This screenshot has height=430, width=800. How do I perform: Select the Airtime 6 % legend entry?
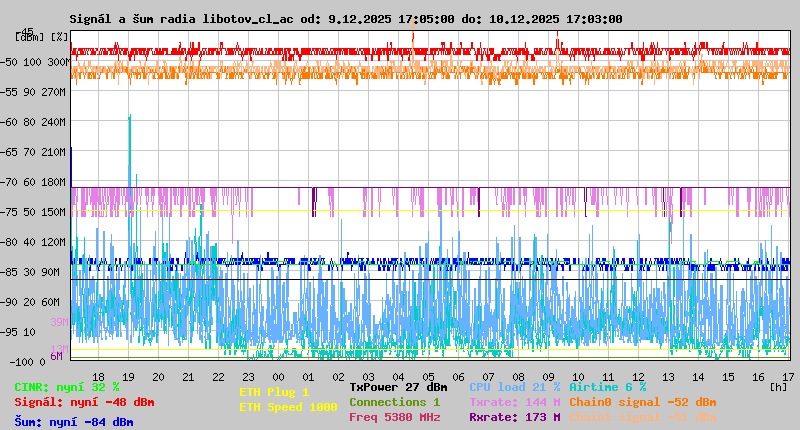coord(607,387)
